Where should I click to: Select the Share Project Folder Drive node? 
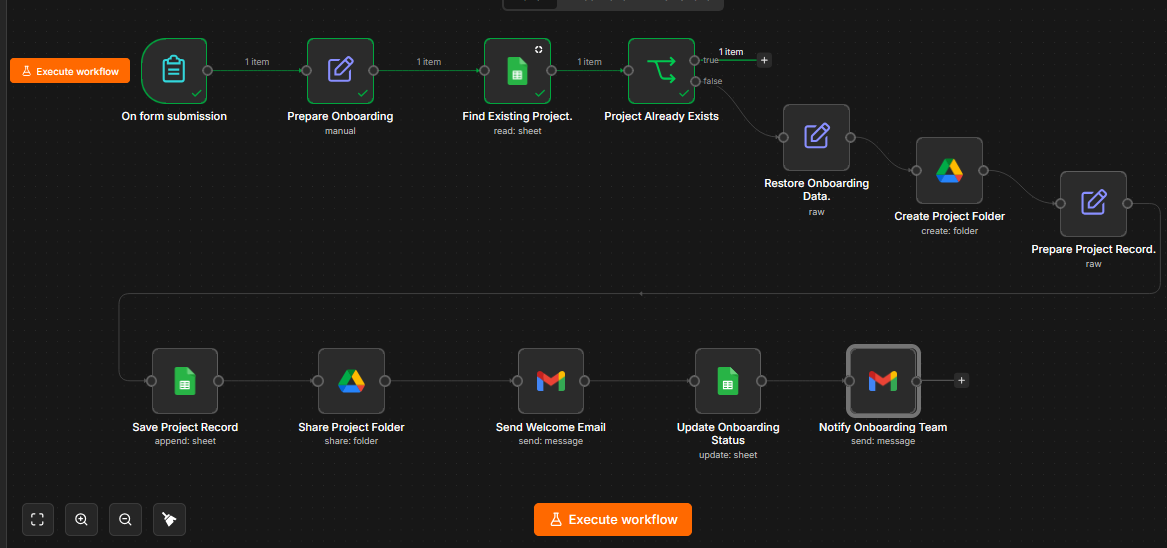tap(351, 380)
